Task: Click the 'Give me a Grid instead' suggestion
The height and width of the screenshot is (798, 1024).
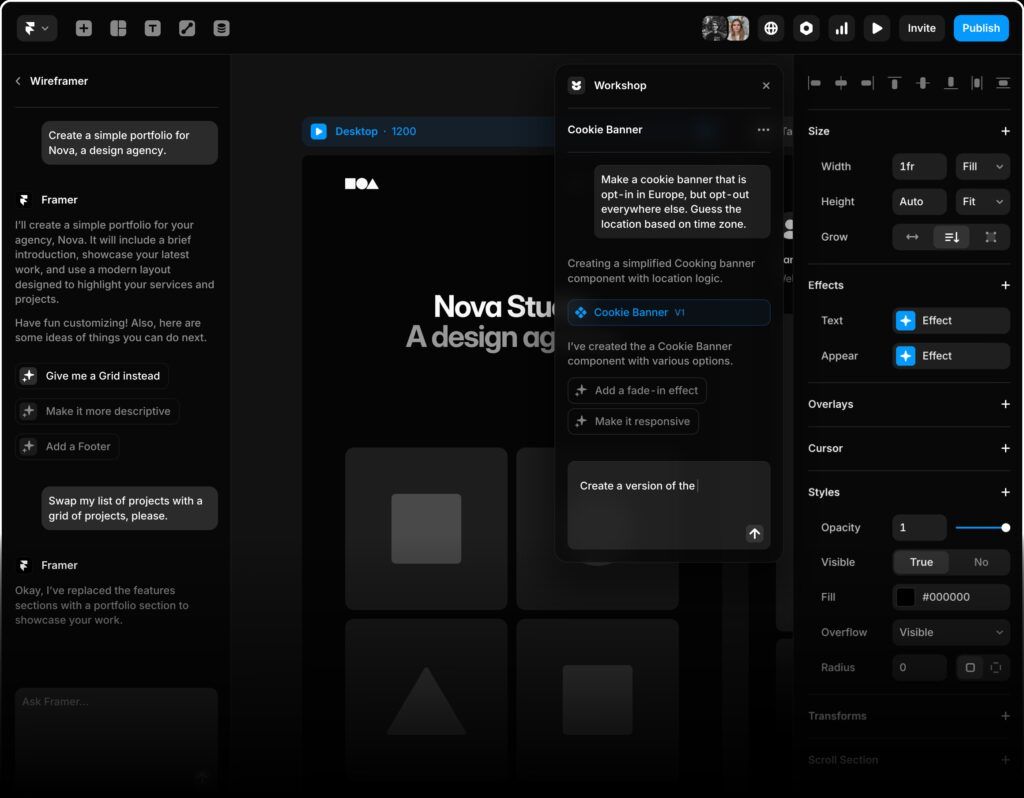Action: click(92, 376)
